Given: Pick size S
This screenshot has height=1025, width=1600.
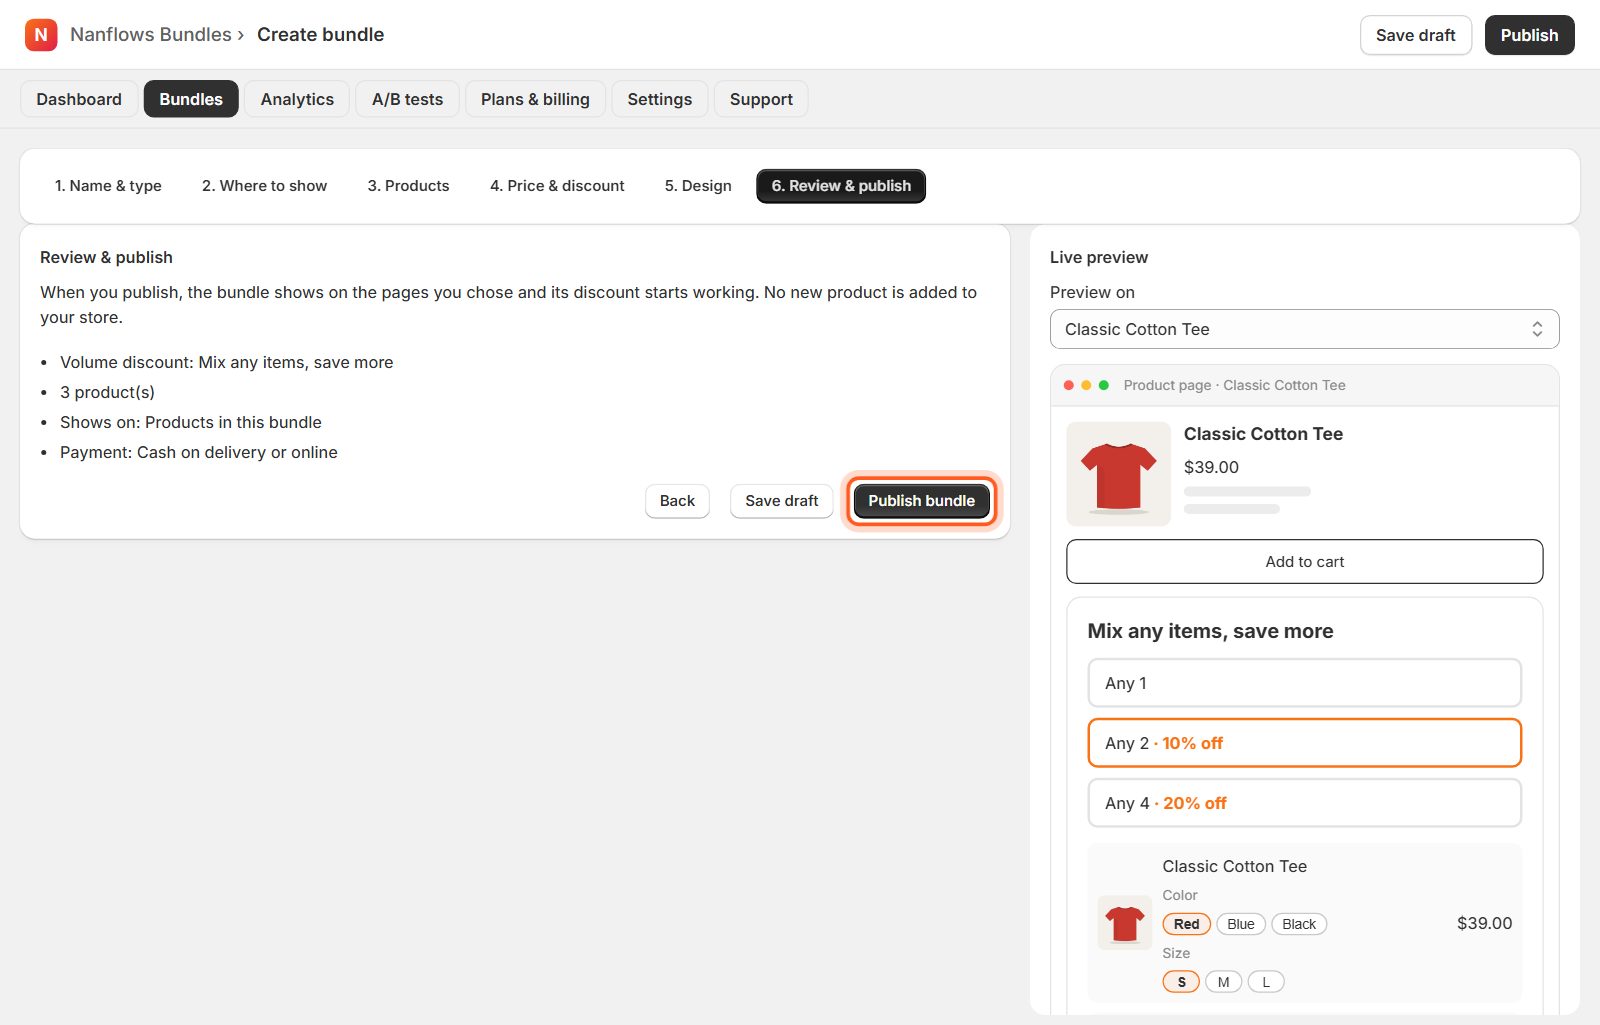Looking at the screenshot, I should pyautogui.click(x=1181, y=982).
